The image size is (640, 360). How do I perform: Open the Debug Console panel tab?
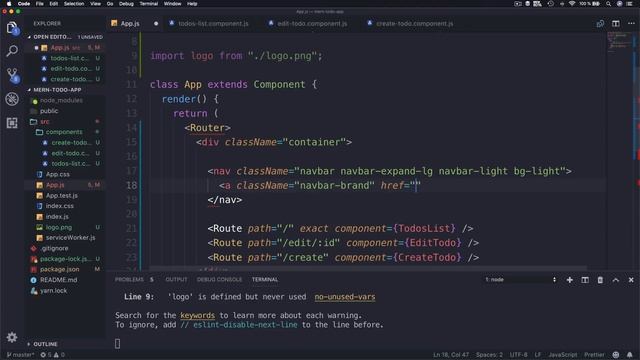pos(219,280)
